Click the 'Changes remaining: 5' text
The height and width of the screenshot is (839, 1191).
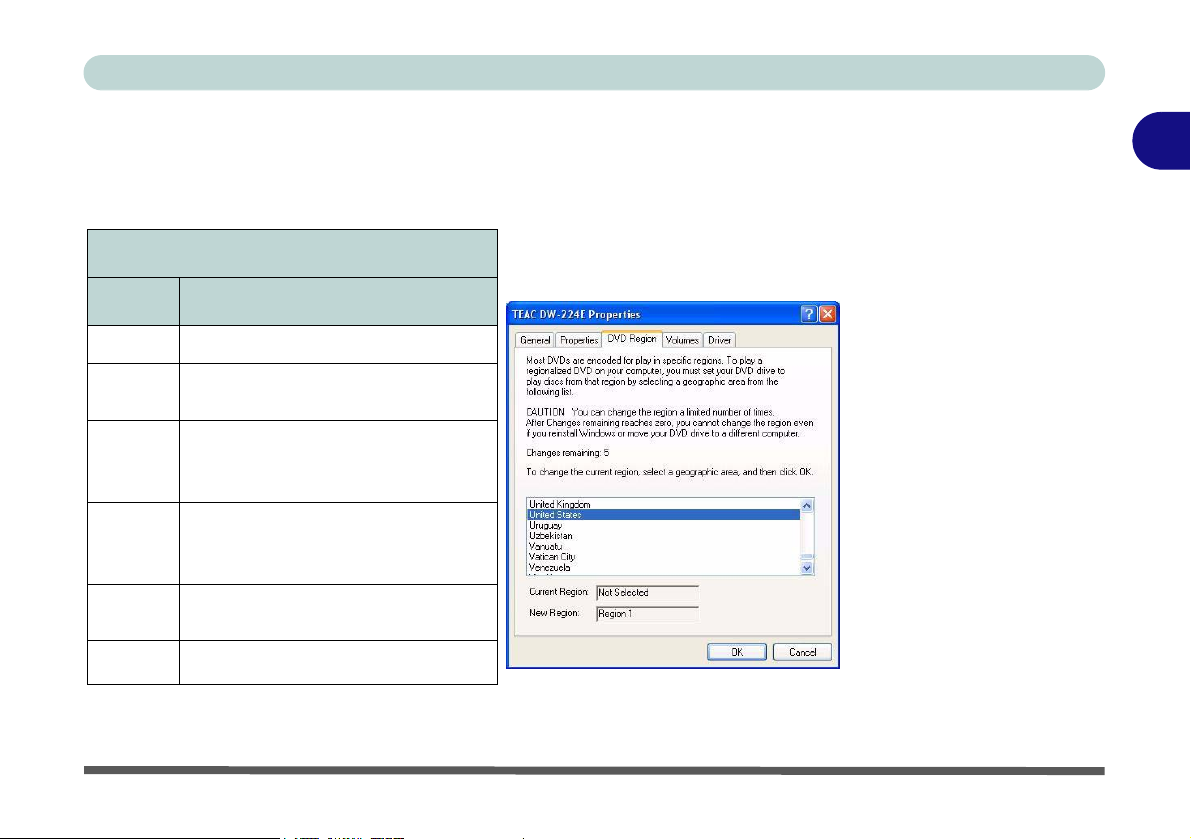pyautogui.click(x=567, y=453)
